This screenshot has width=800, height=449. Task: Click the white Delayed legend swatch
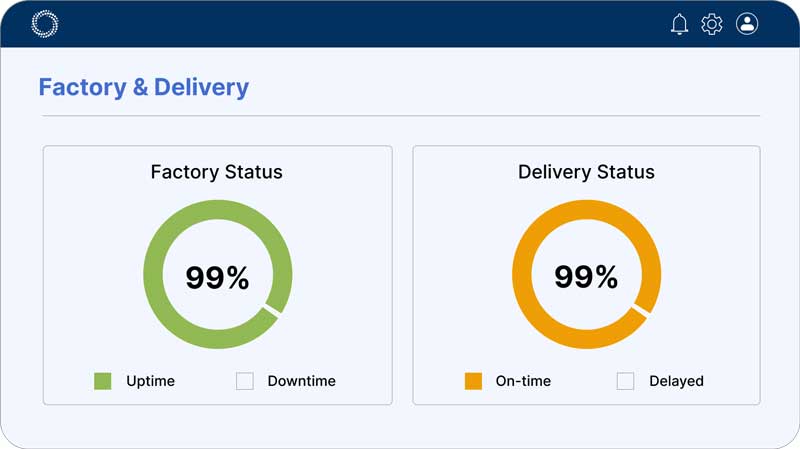626,381
